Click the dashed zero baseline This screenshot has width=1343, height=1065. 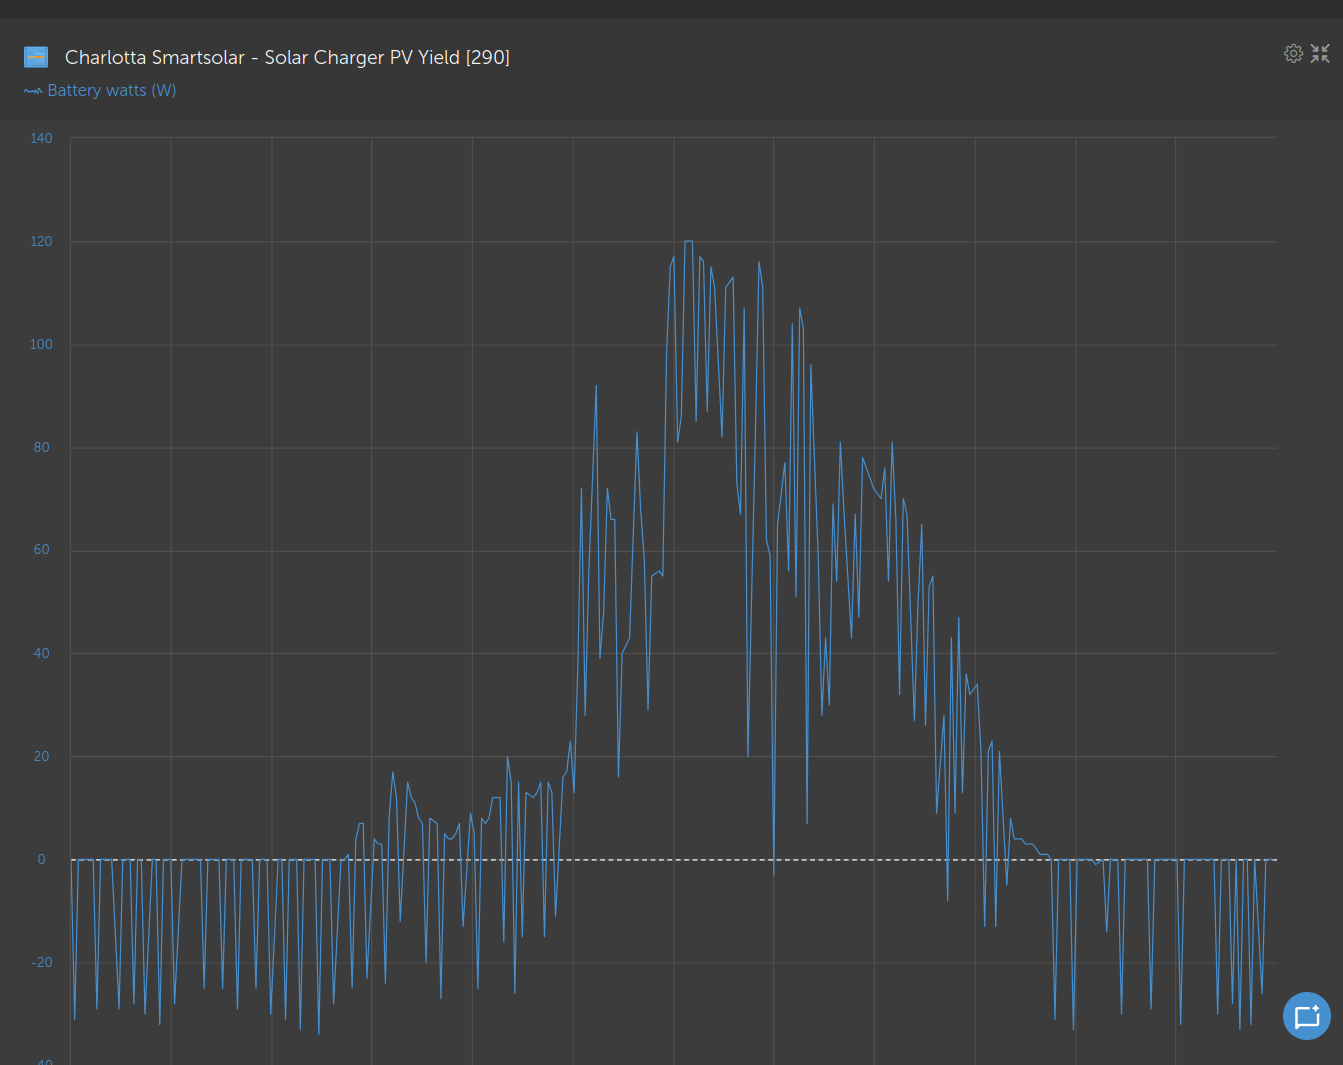click(x=673, y=859)
